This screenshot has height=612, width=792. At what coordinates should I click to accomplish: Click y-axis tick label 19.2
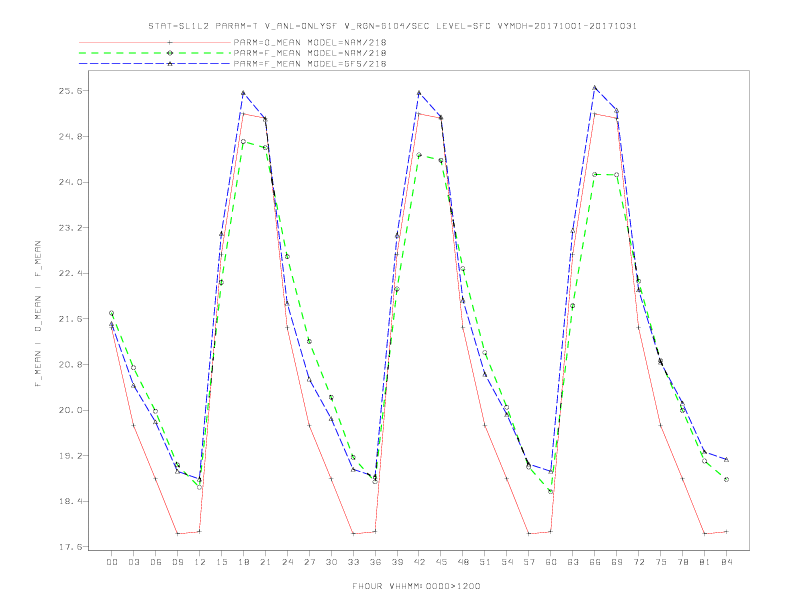tap(69, 455)
